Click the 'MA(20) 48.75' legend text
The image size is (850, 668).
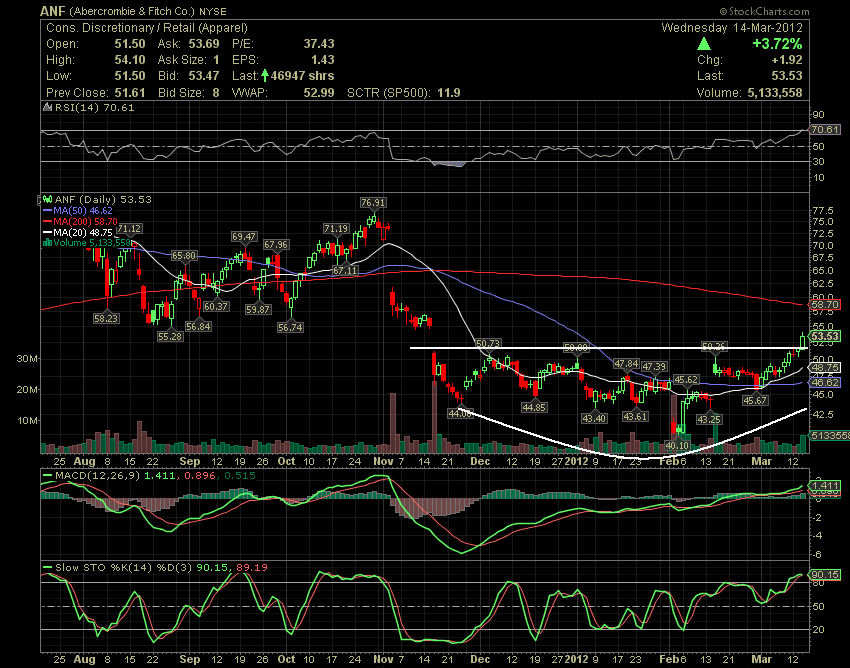pos(83,232)
